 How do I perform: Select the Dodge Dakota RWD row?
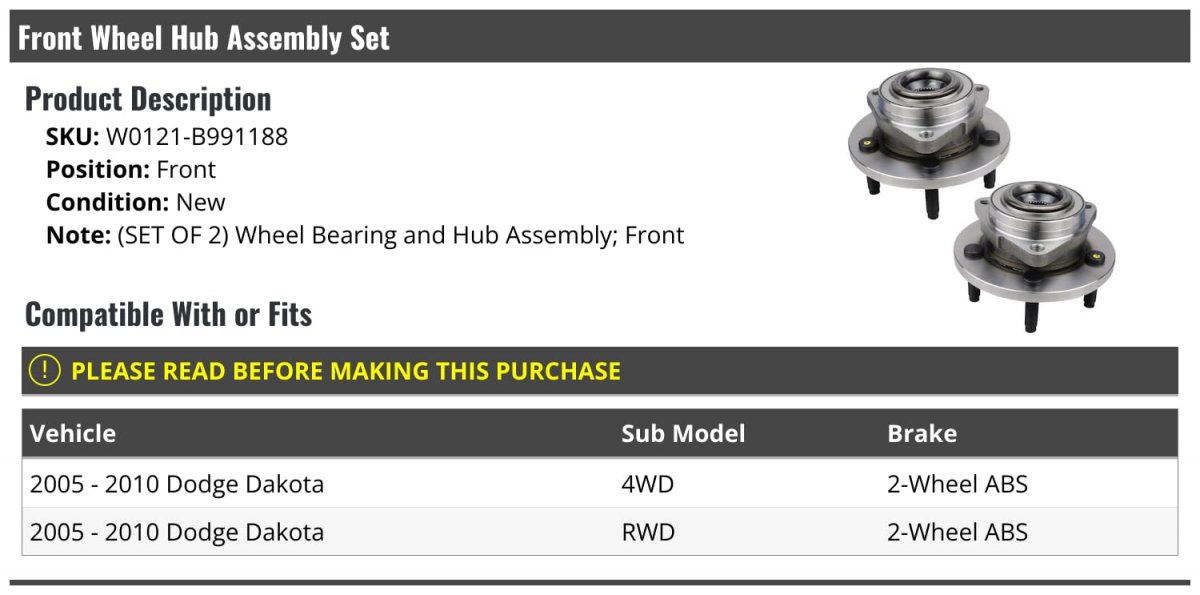[600, 532]
